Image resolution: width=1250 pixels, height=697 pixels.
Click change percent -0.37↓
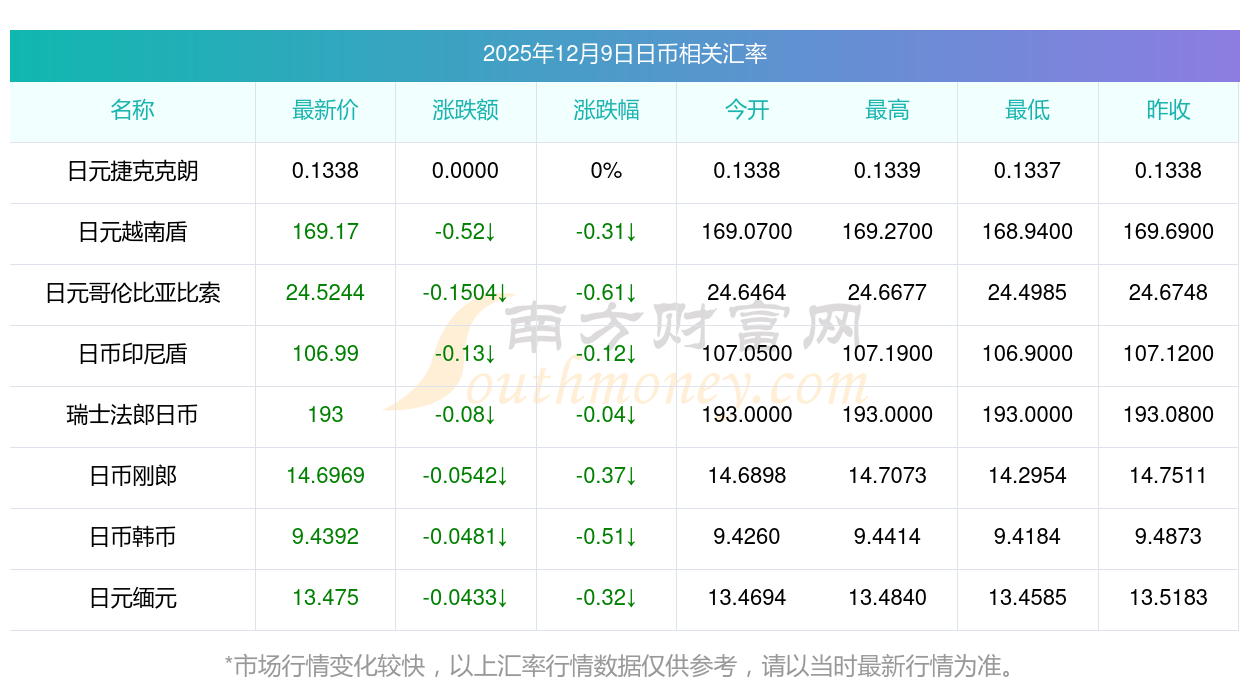click(606, 476)
